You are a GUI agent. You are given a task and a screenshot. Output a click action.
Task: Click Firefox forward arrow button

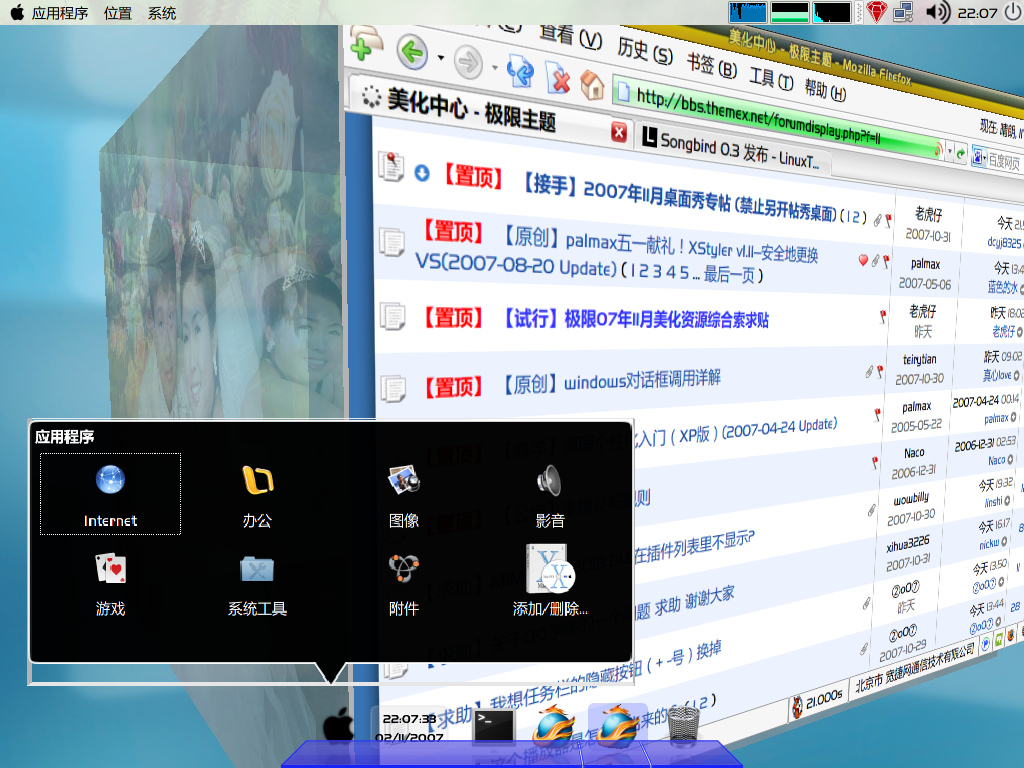pos(468,62)
